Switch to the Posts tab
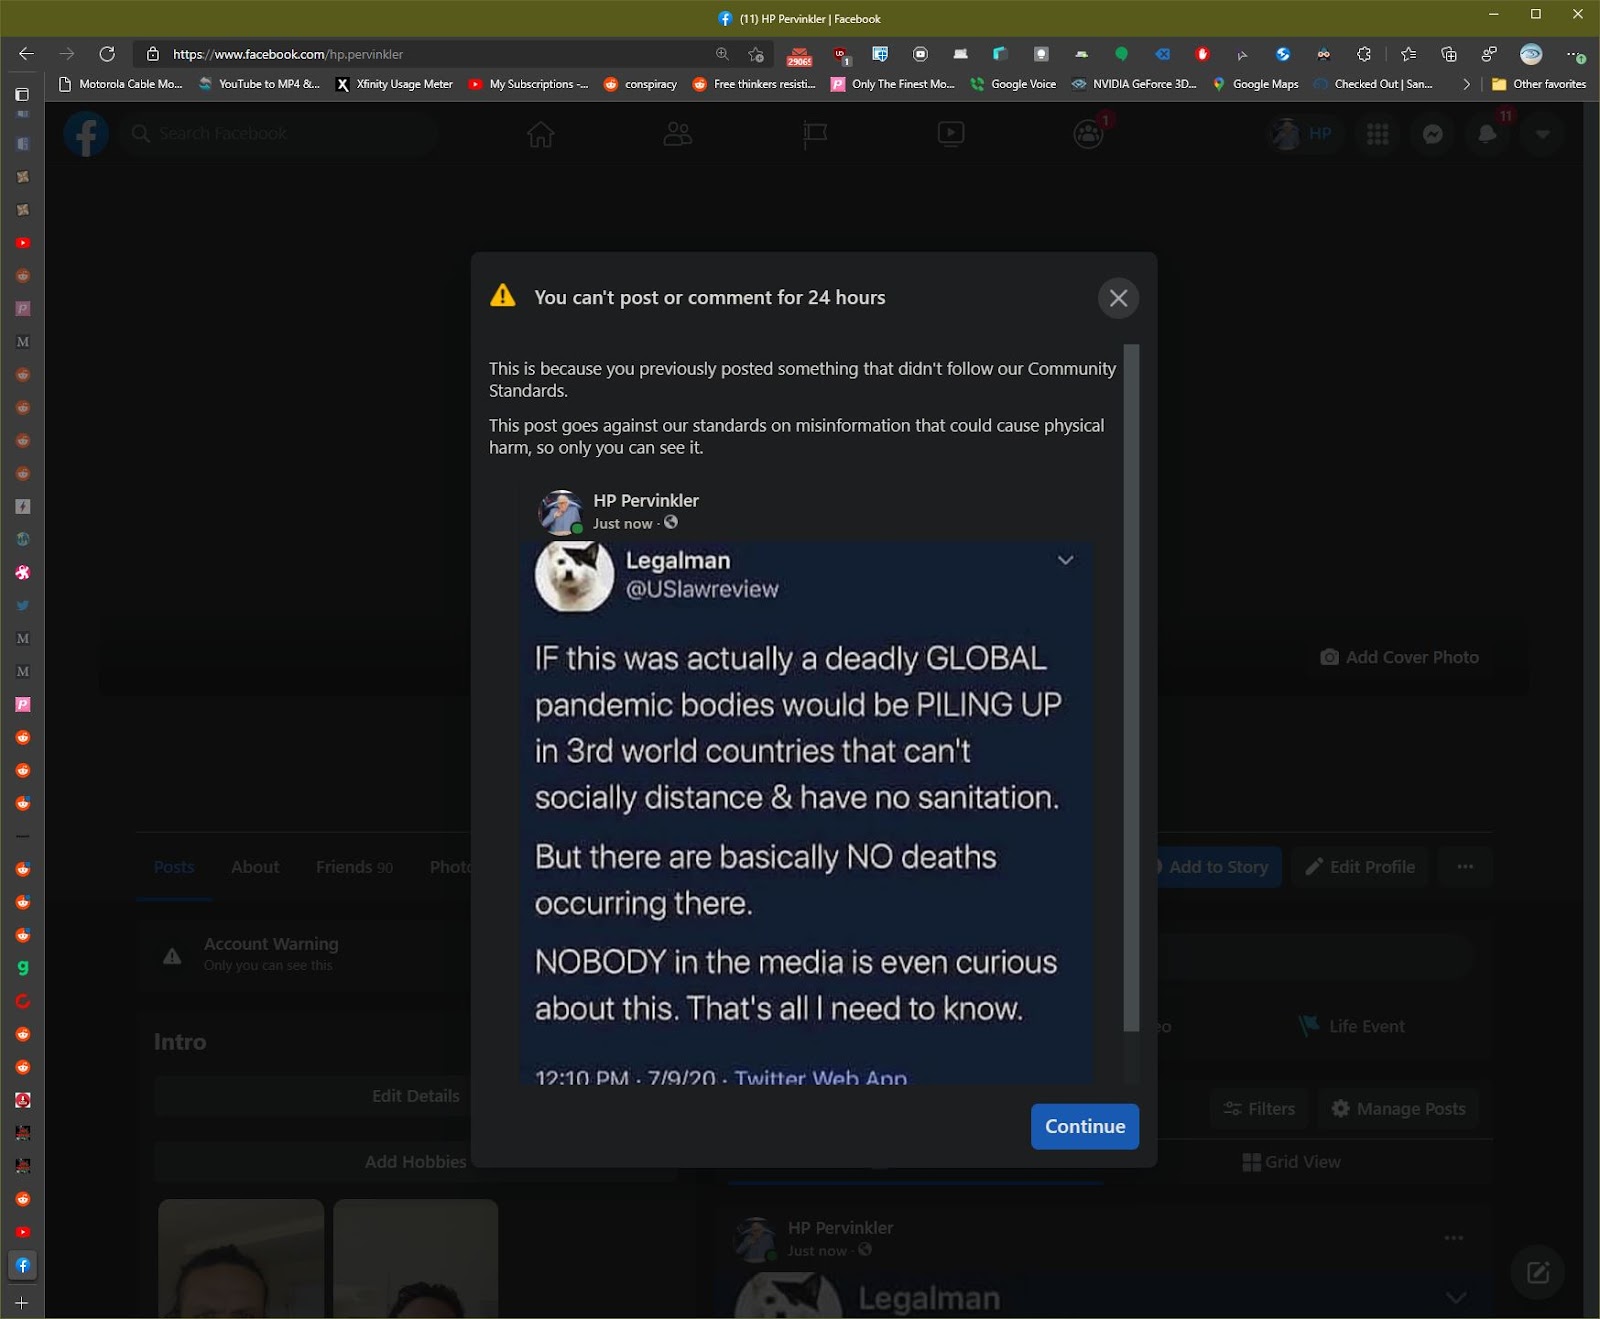 click(174, 867)
